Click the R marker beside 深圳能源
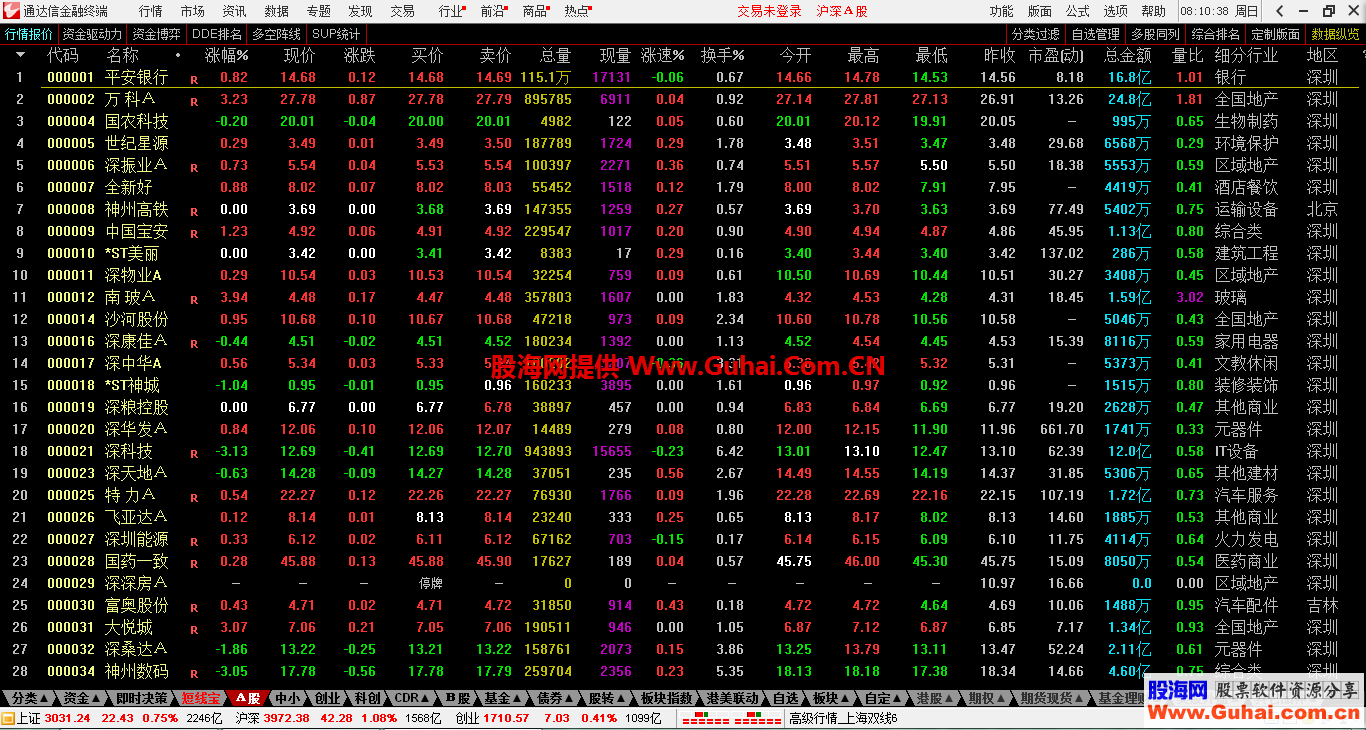 click(x=194, y=541)
